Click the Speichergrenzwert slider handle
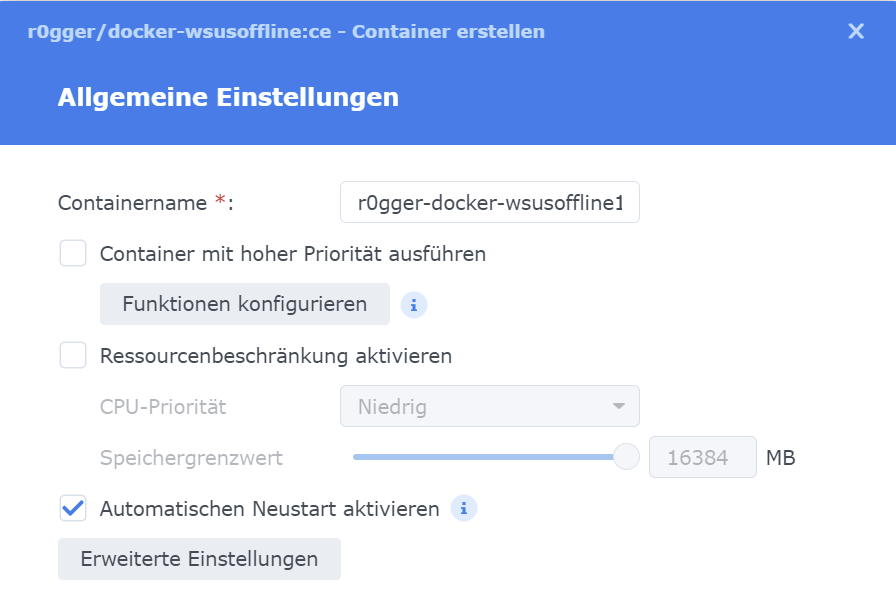Image resolution: width=896 pixels, height=594 pixels. (626, 457)
